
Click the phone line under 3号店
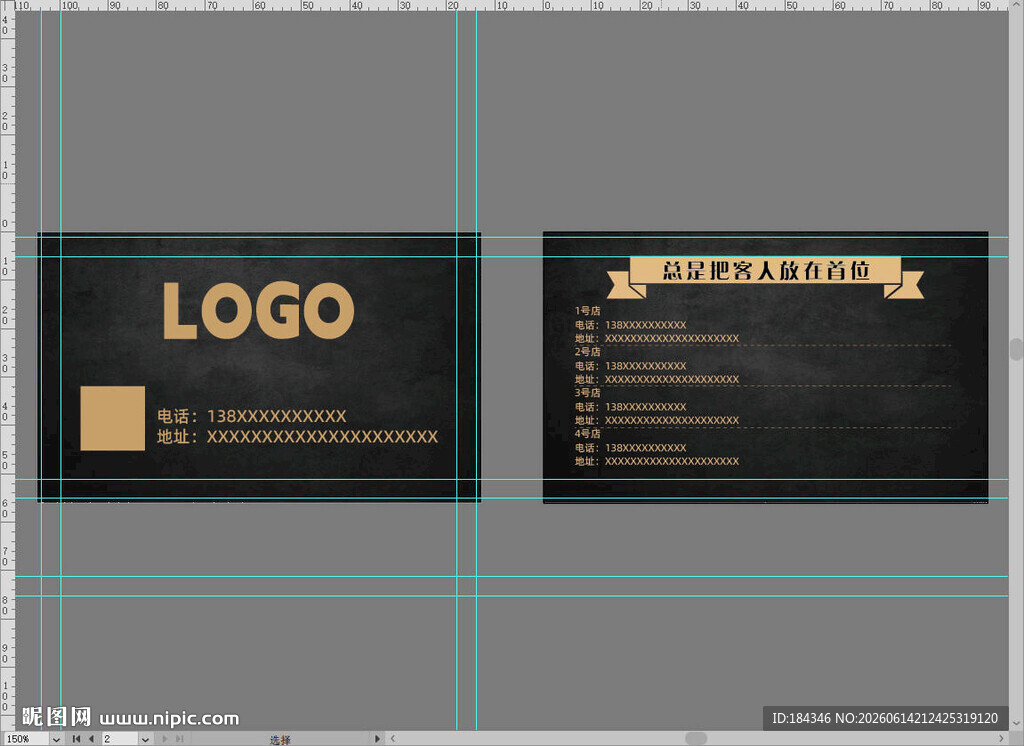(x=630, y=406)
